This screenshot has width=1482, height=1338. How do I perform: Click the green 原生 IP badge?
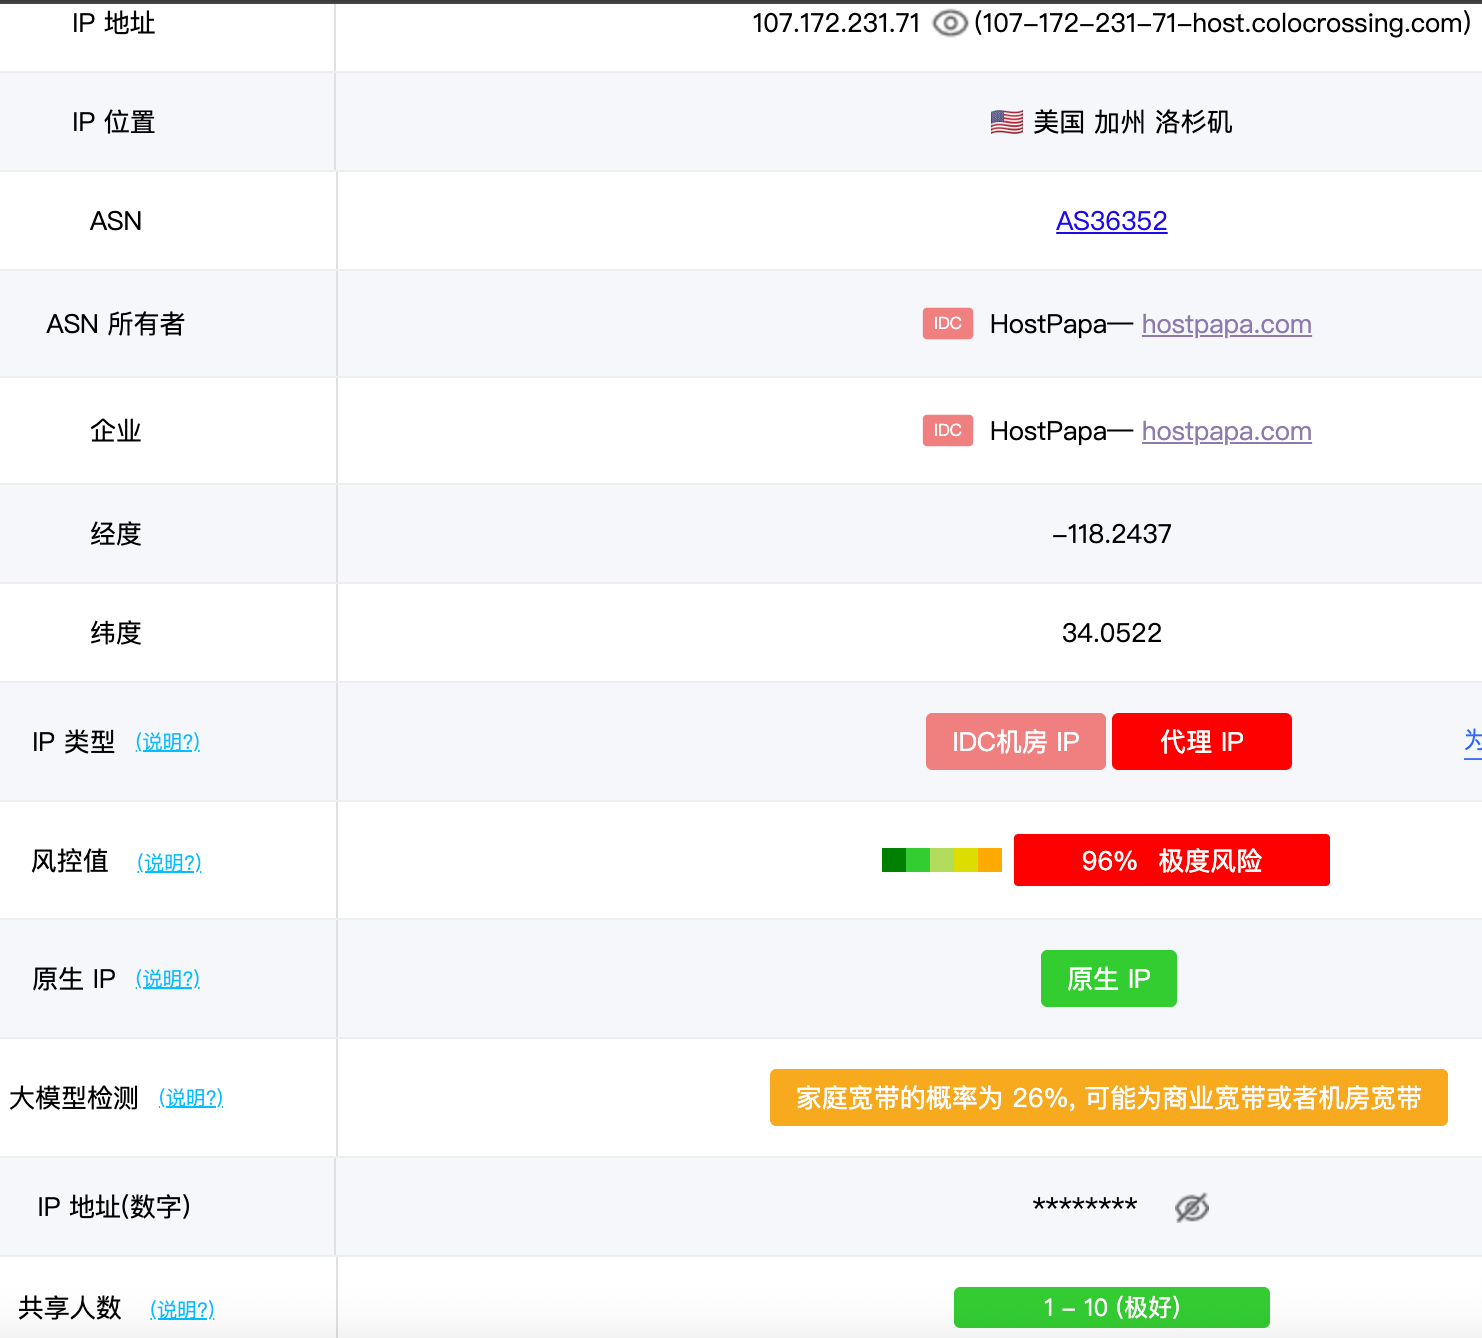click(1108, 979)
